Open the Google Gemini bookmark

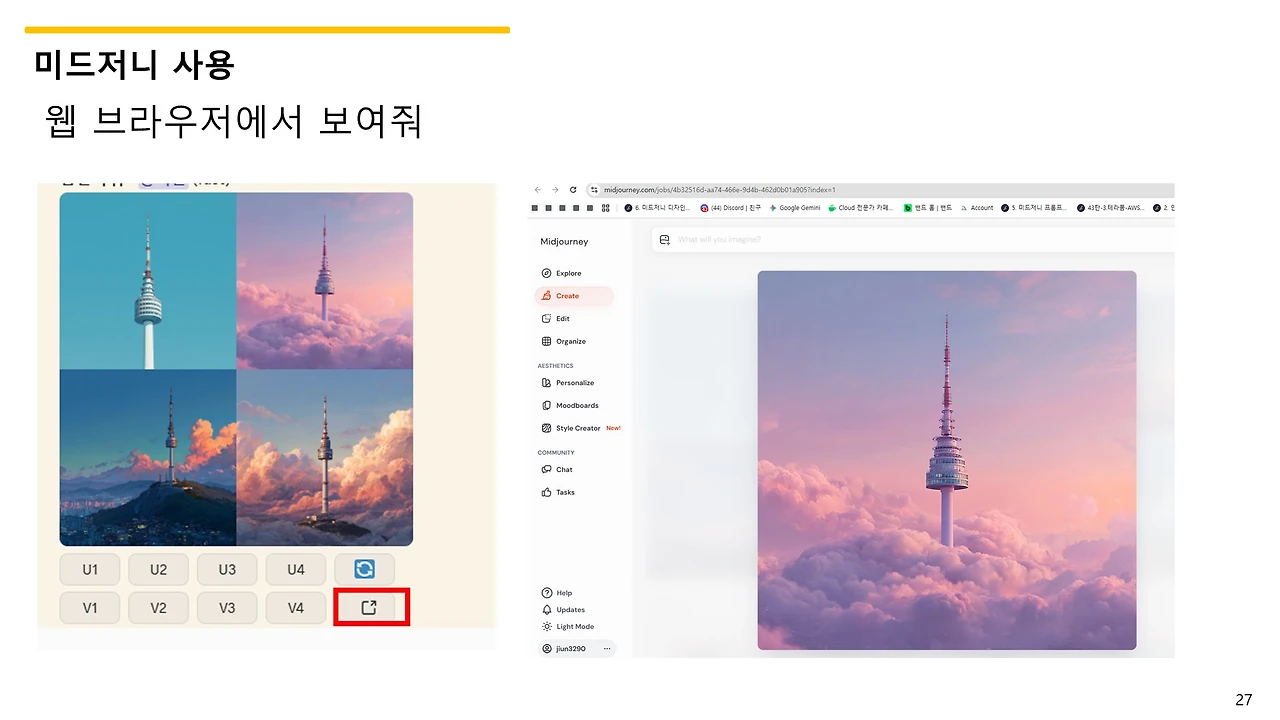click(x=795, y=207)
